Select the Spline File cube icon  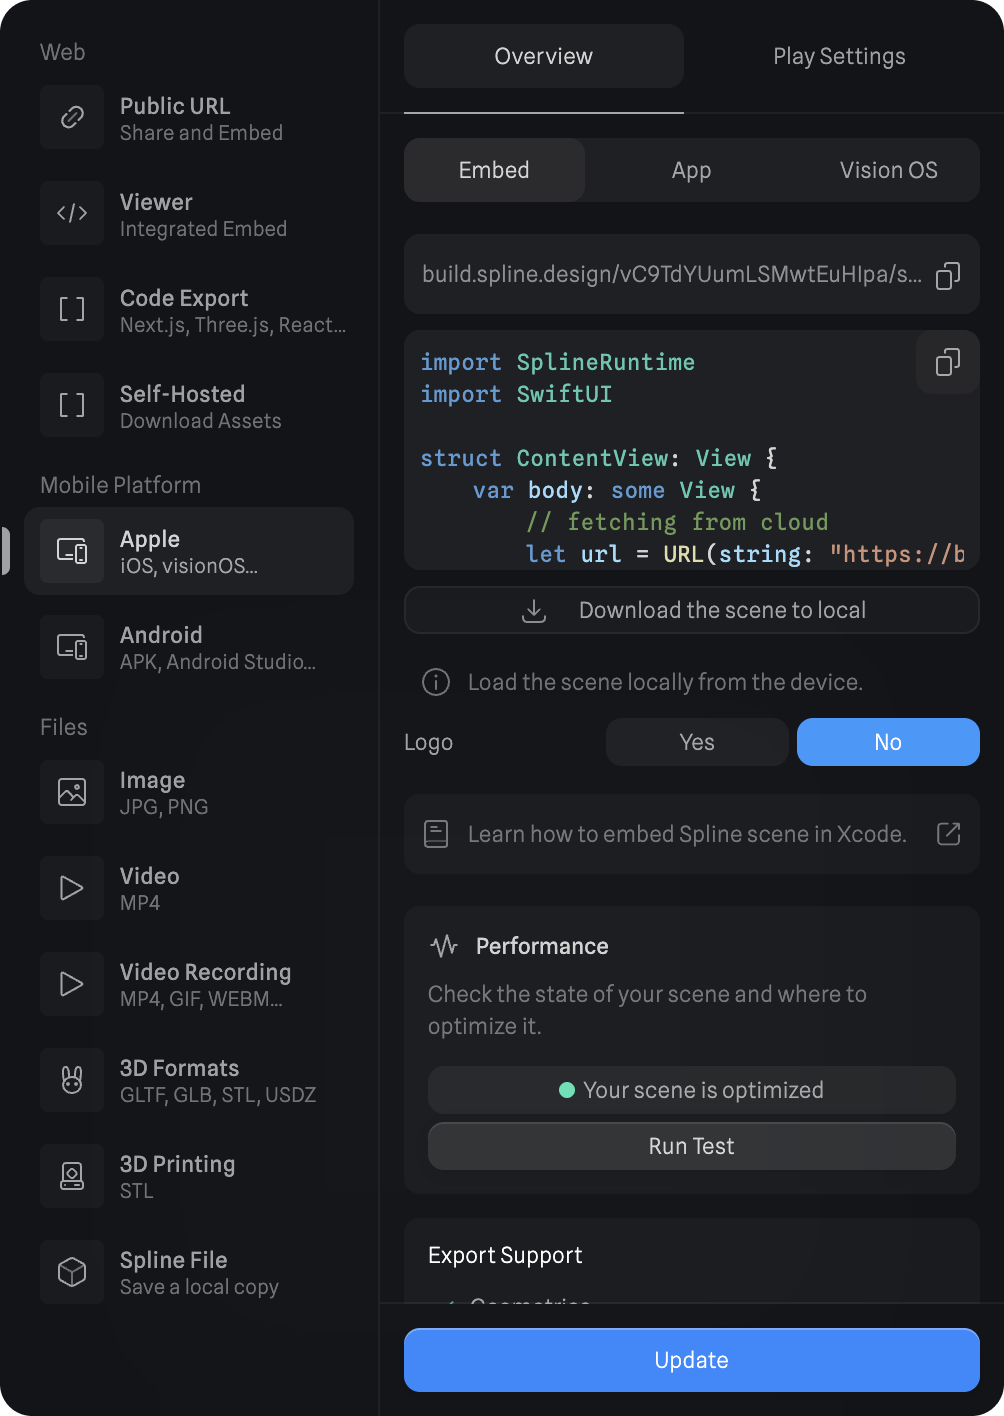point(72,1272)
